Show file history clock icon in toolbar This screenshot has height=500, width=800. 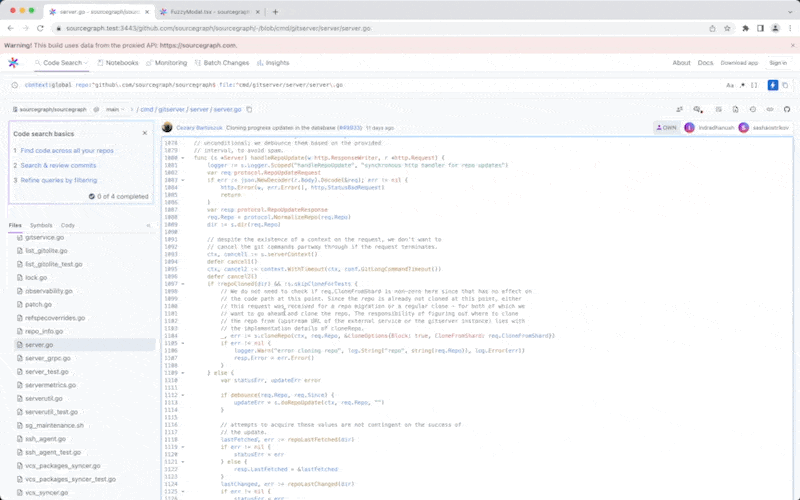[753, 109]
